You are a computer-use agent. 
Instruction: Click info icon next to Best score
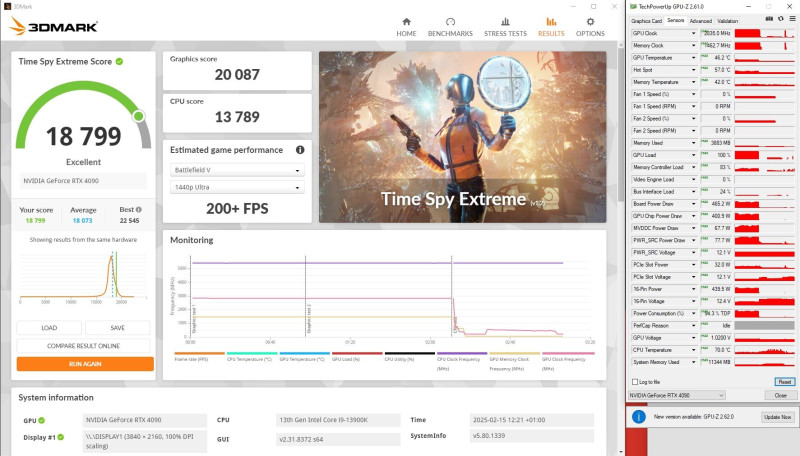139,210
